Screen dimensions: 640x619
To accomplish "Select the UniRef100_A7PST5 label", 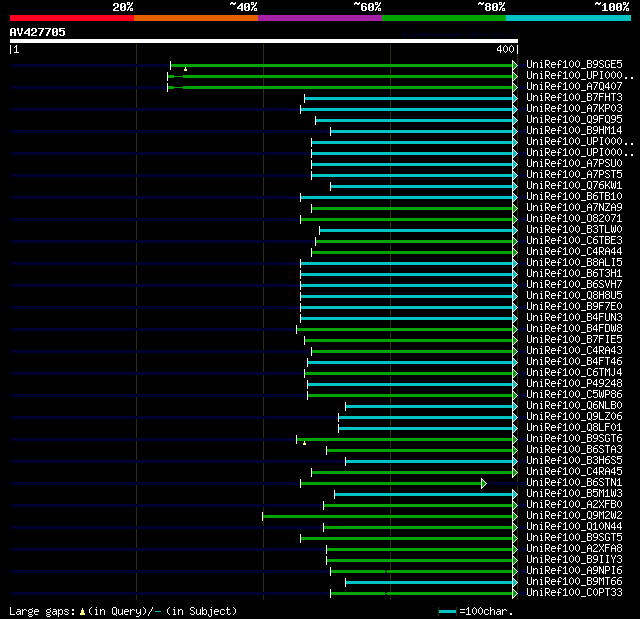I will tap(574, 175).
